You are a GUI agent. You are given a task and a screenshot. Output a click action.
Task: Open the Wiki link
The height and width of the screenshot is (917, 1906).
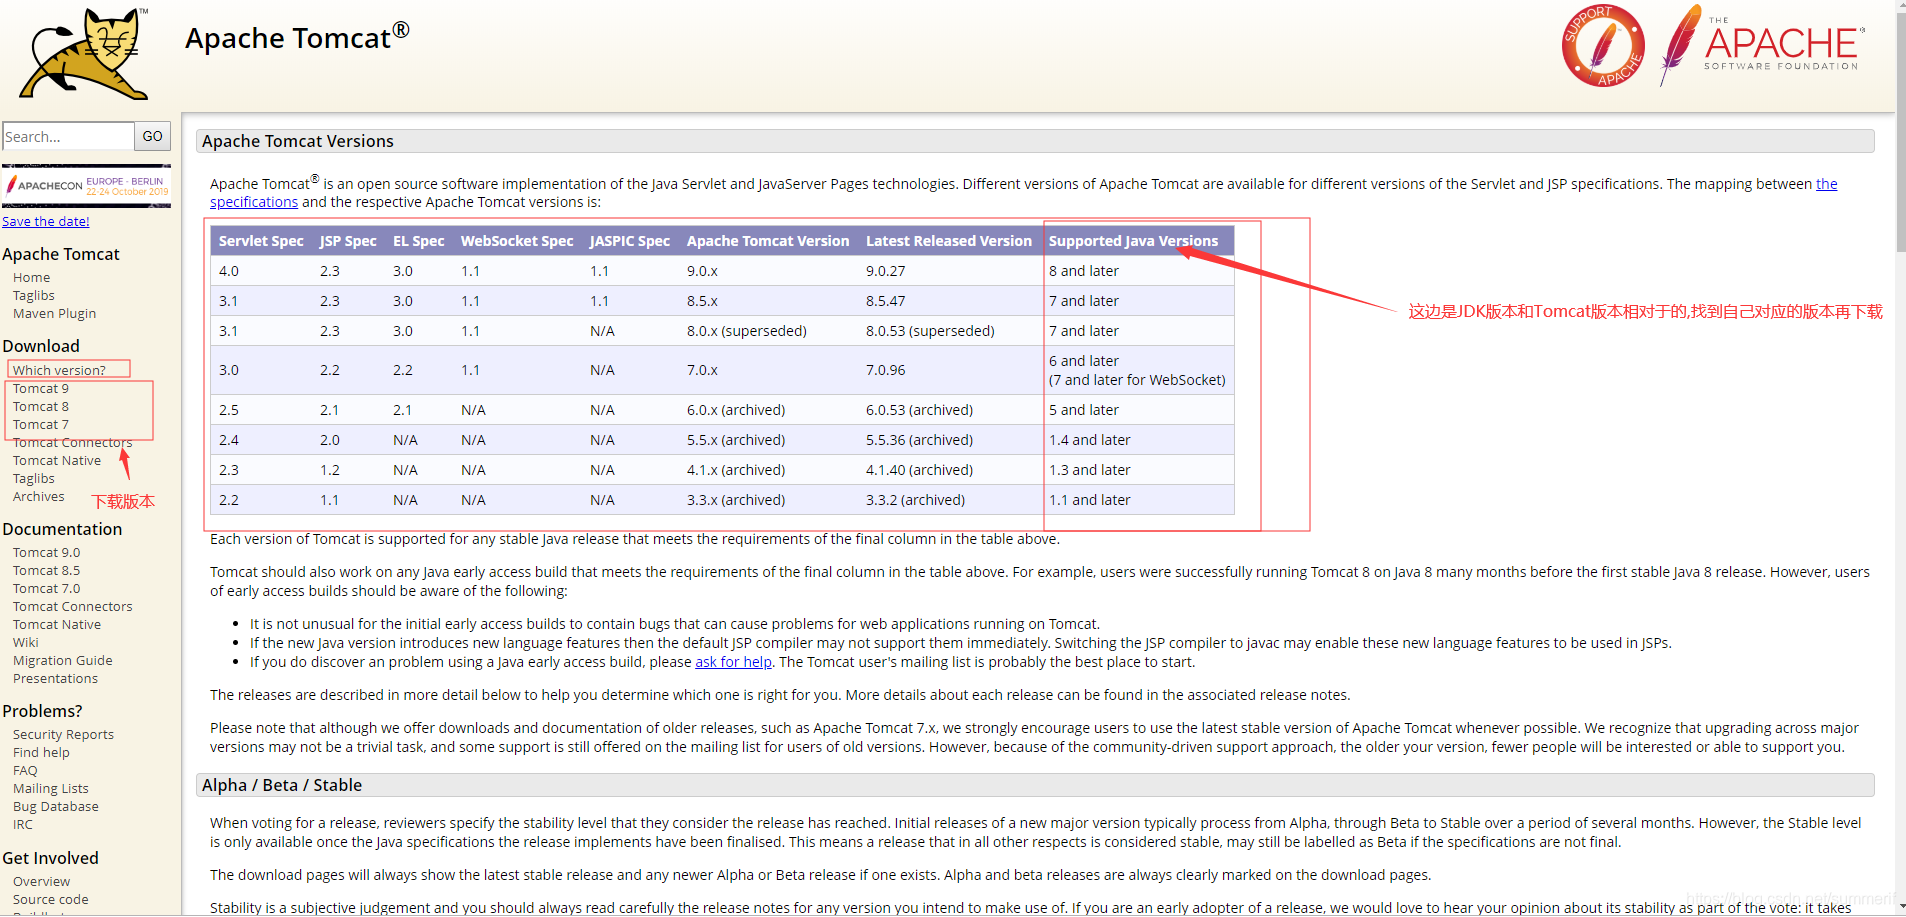point(26,643)
